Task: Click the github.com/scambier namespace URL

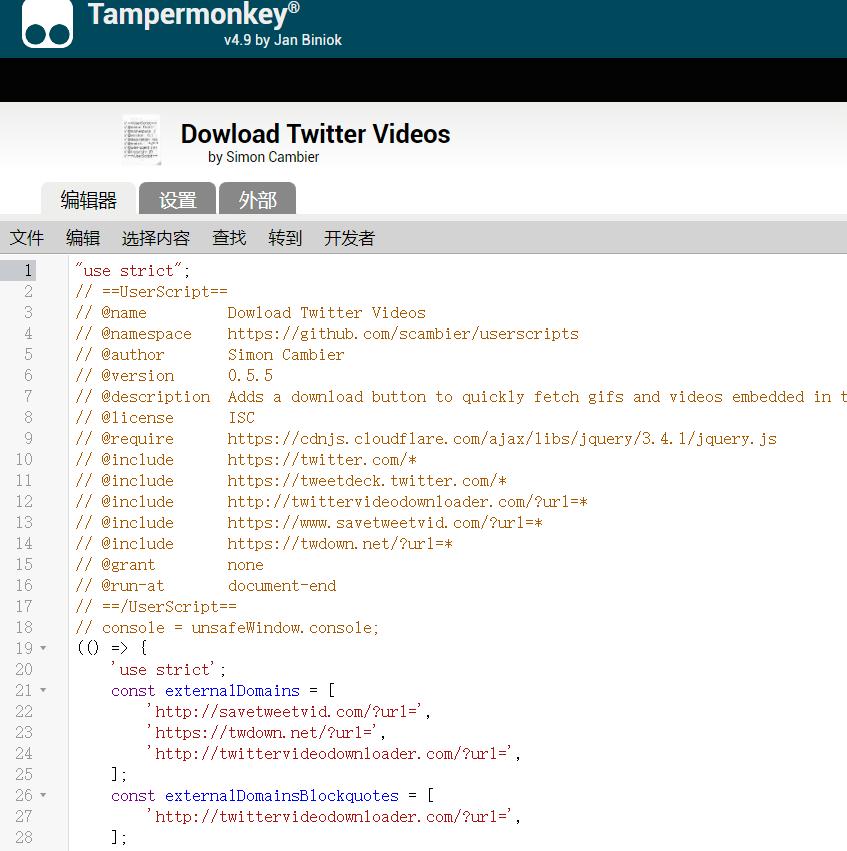Action: pos(402,334)
